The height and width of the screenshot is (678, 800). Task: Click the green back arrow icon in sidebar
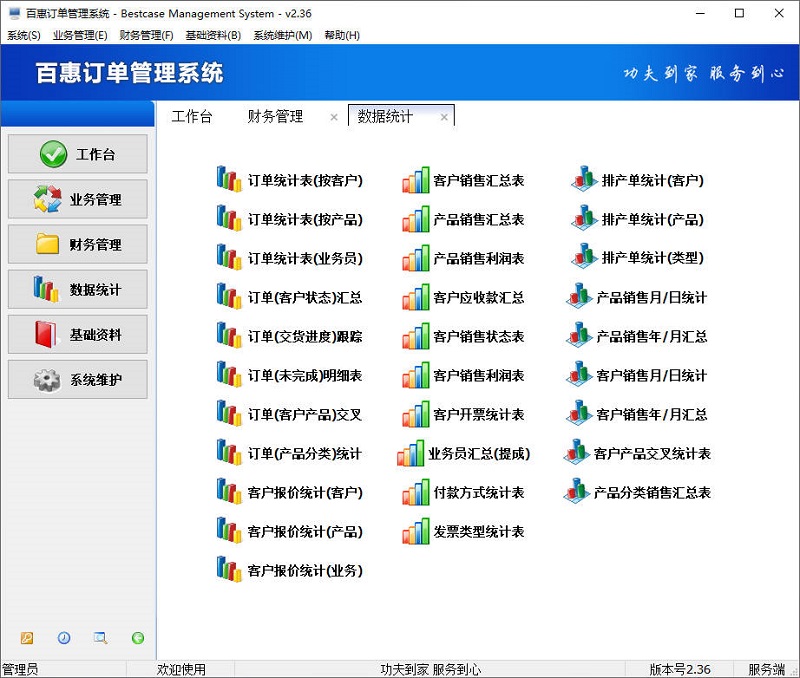coord(137,638)
